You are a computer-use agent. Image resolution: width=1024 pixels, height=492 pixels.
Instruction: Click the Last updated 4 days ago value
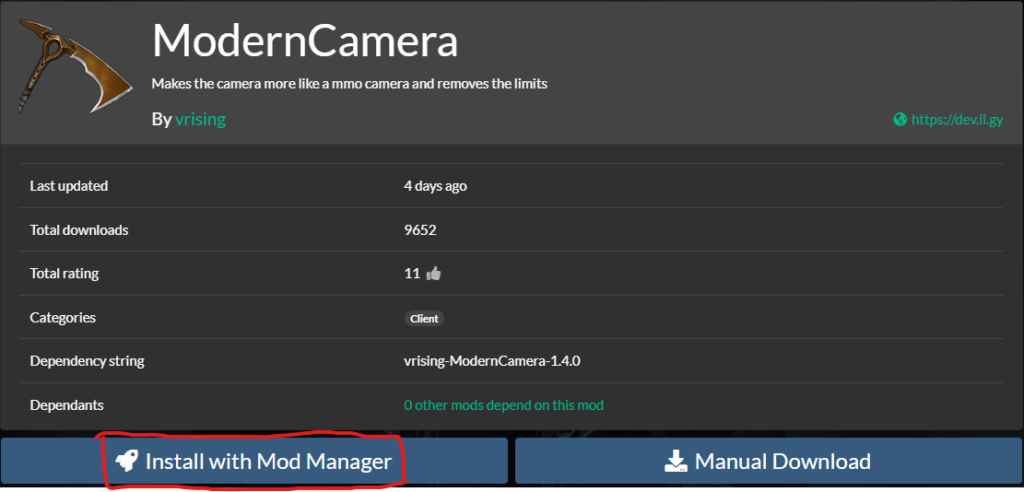point(436,186)
